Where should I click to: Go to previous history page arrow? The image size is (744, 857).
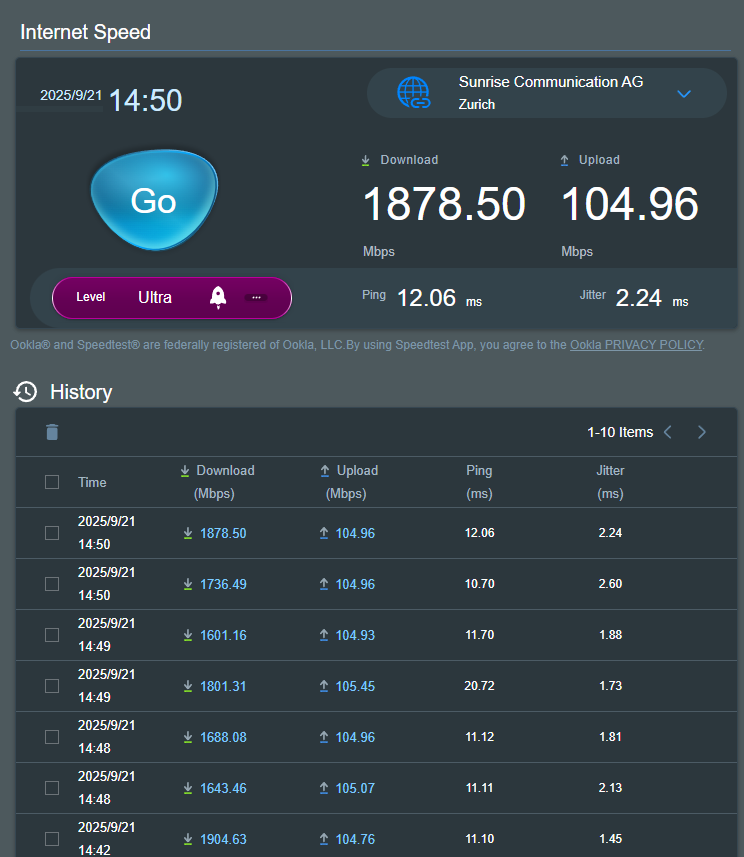tap(668, 432)
